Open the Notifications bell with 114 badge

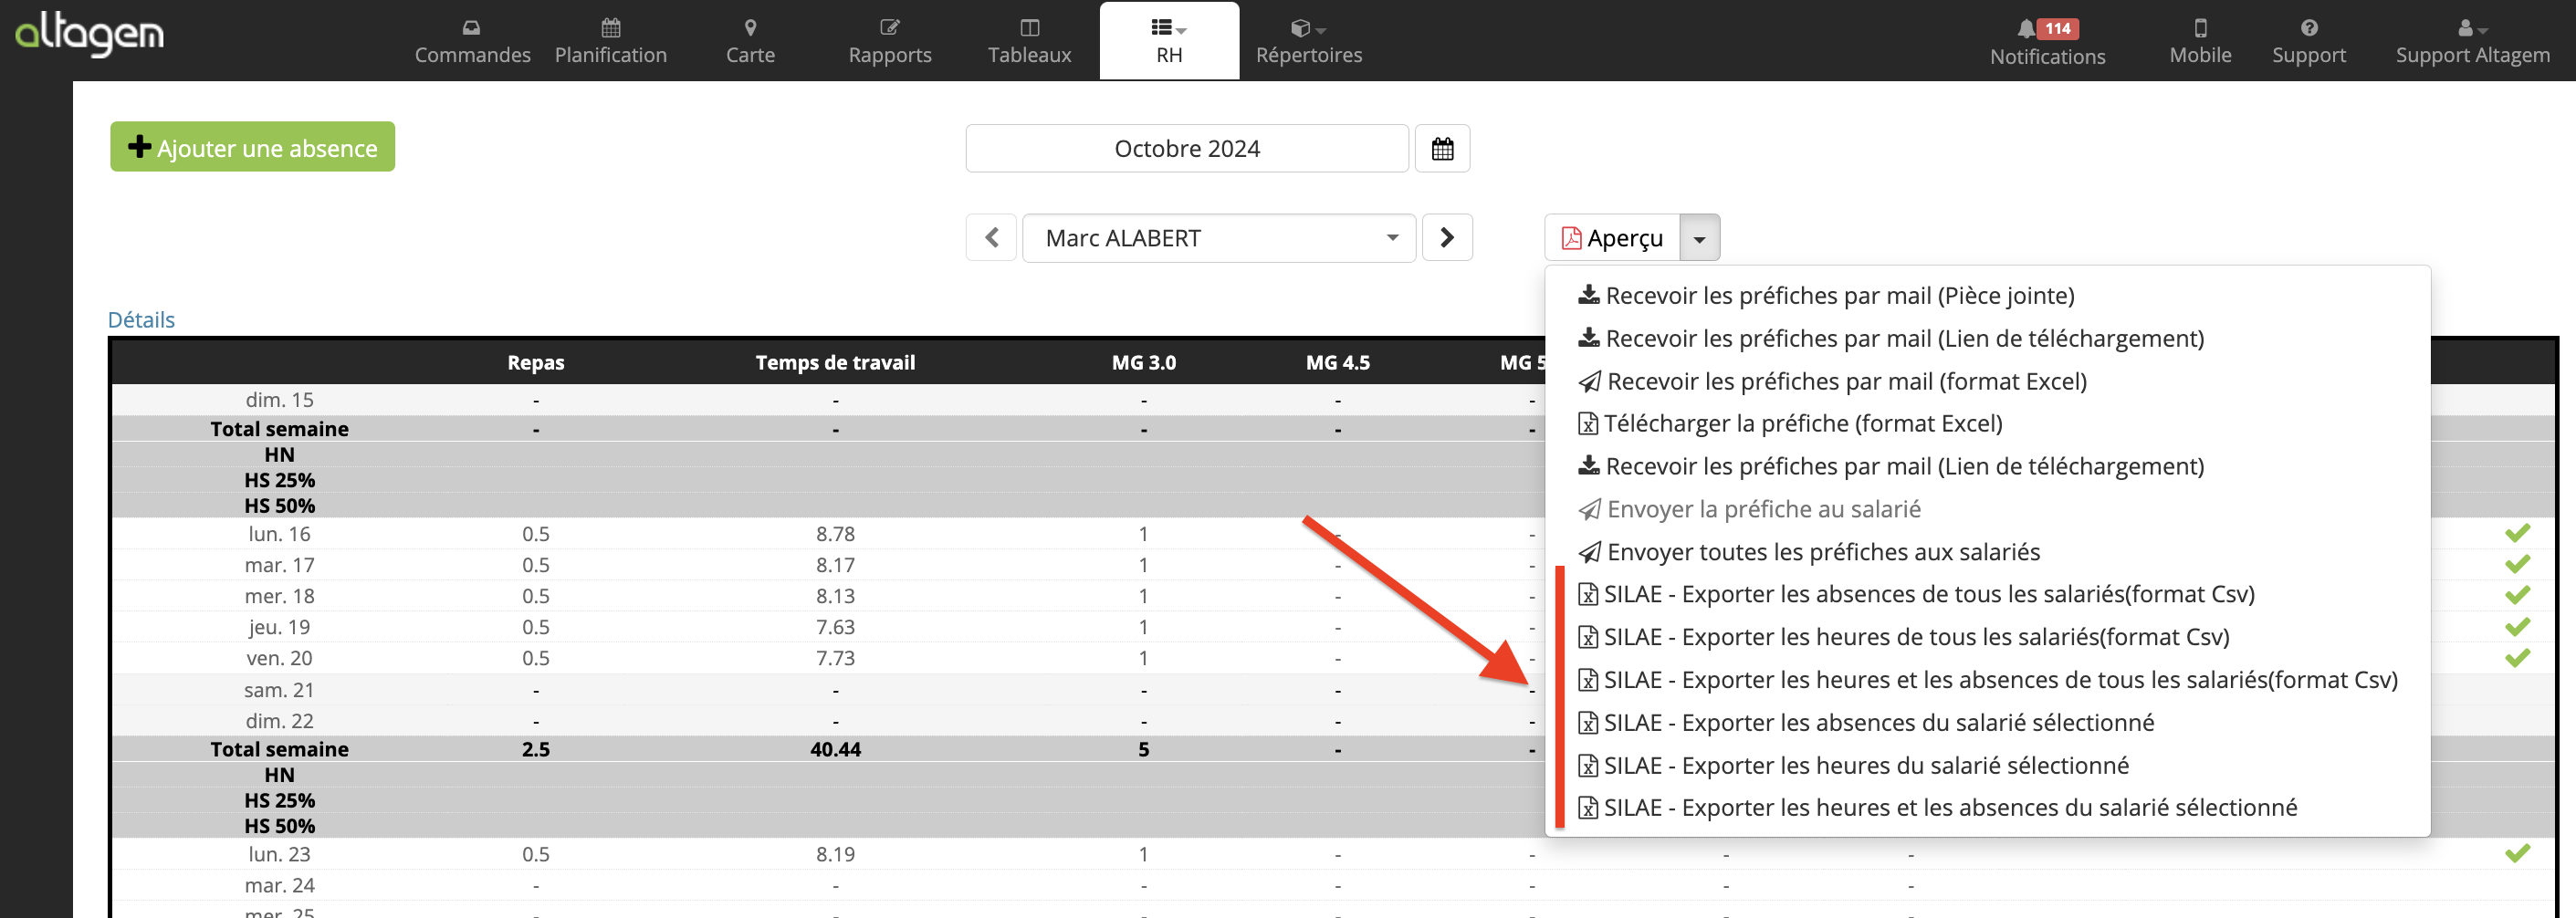(2047, 42)
